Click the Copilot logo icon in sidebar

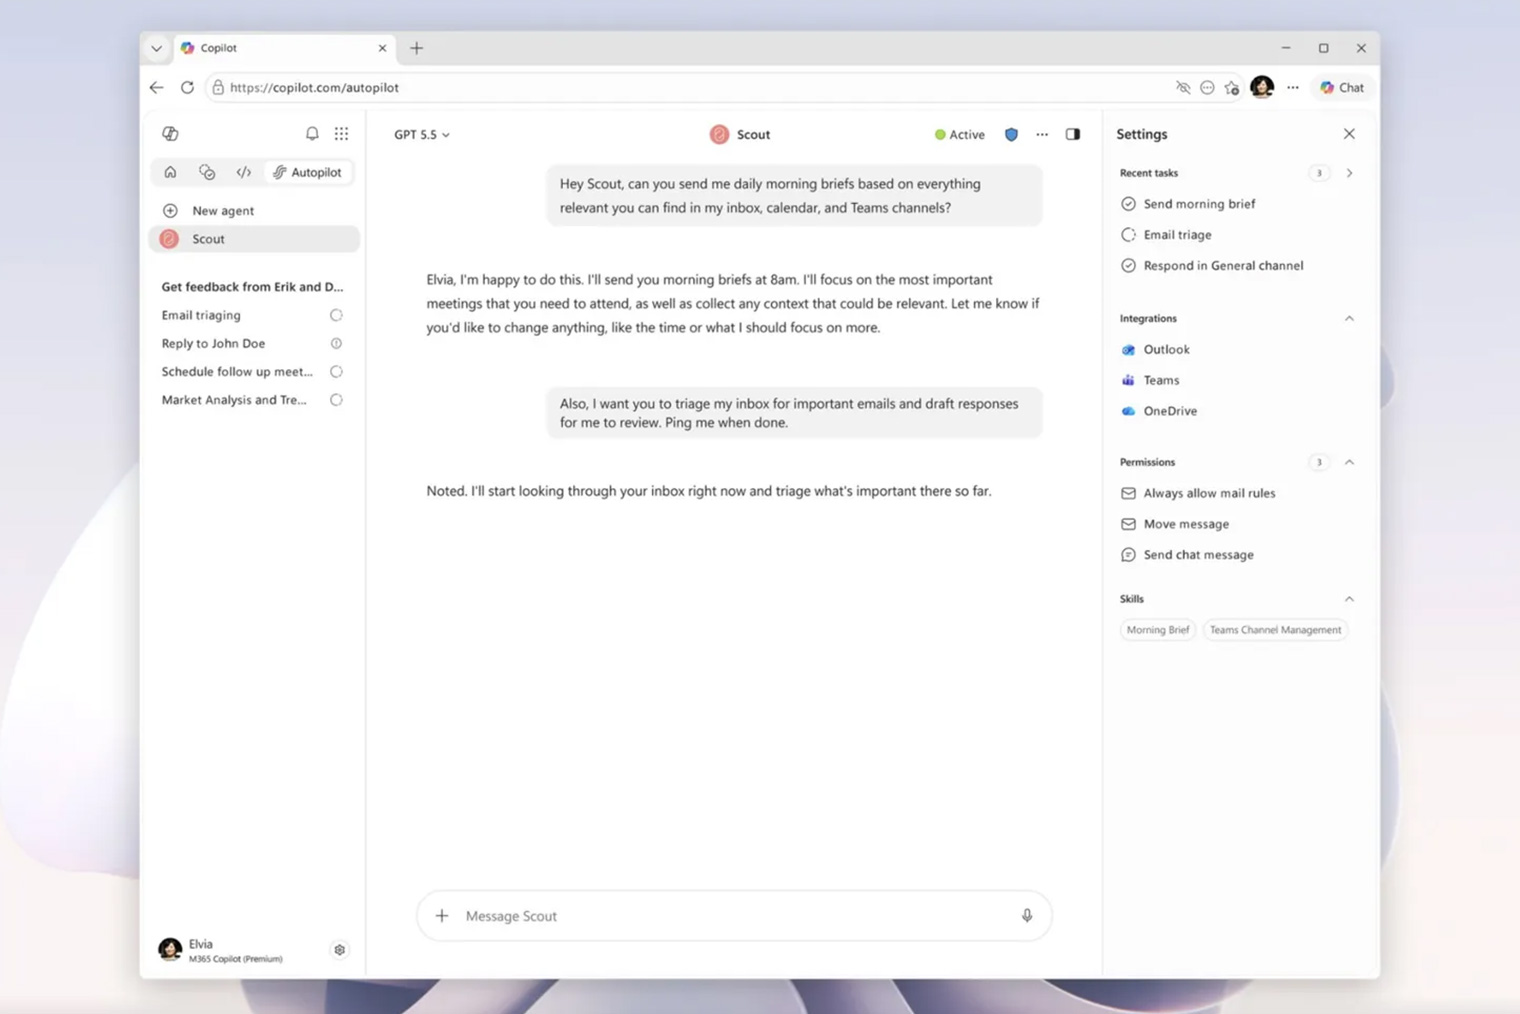tap(170, 133)
